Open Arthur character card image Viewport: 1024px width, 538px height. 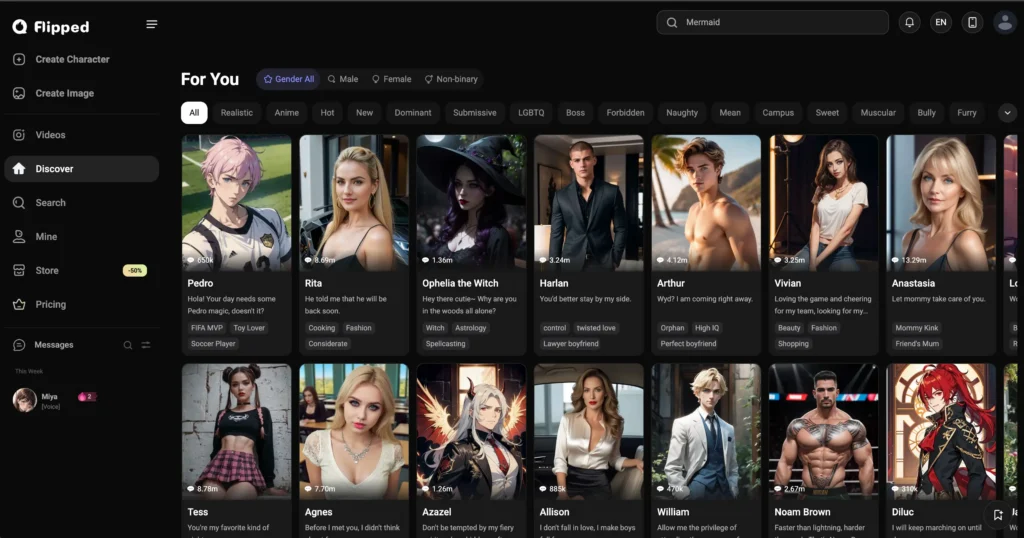click(x=706, y=203)
